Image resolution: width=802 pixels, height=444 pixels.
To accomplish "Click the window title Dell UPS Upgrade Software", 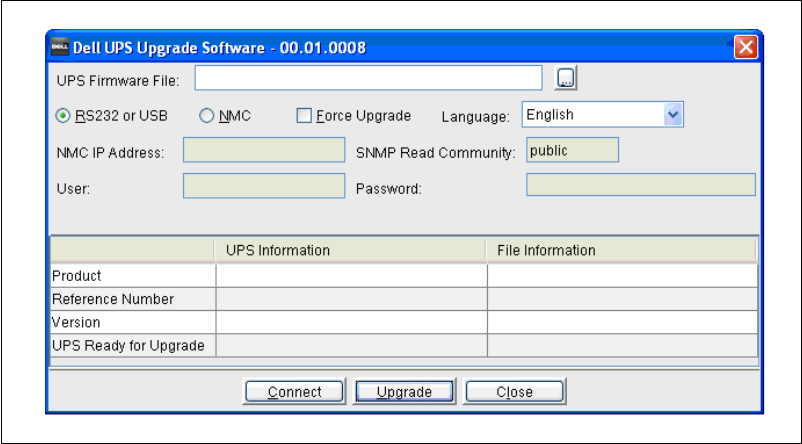I will [219, 48].
